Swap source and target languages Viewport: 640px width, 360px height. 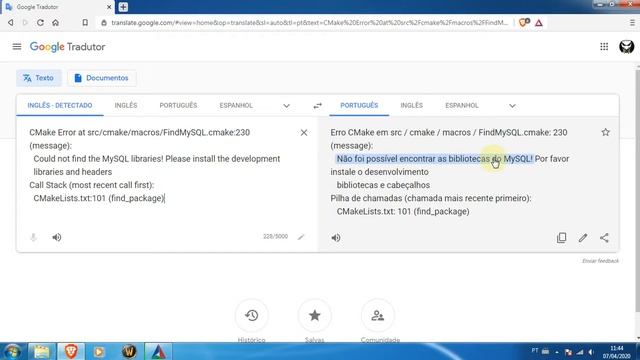coord(317,106)
